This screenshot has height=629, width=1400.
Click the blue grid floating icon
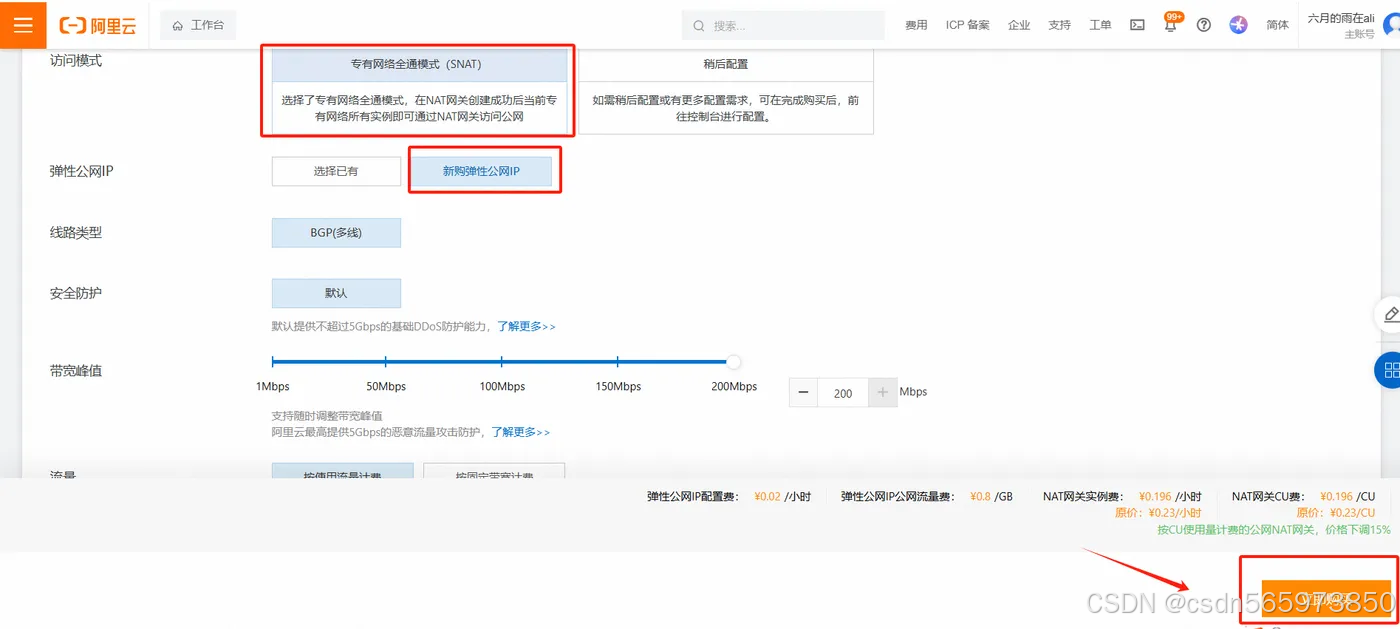tap(1389, 371)
